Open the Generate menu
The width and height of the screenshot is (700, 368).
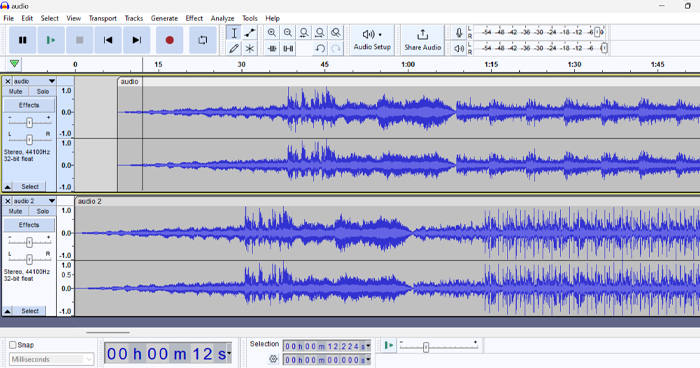(x=164, y=18)
